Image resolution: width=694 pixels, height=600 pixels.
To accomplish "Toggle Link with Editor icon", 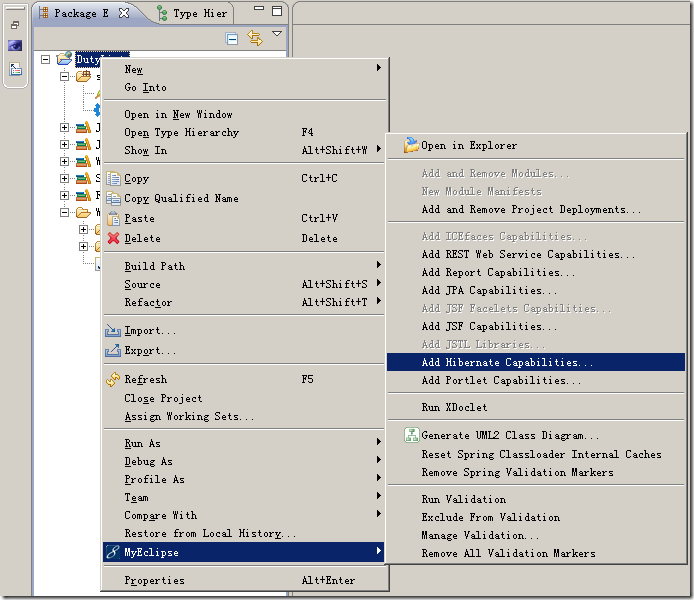I will pos(255,39).
